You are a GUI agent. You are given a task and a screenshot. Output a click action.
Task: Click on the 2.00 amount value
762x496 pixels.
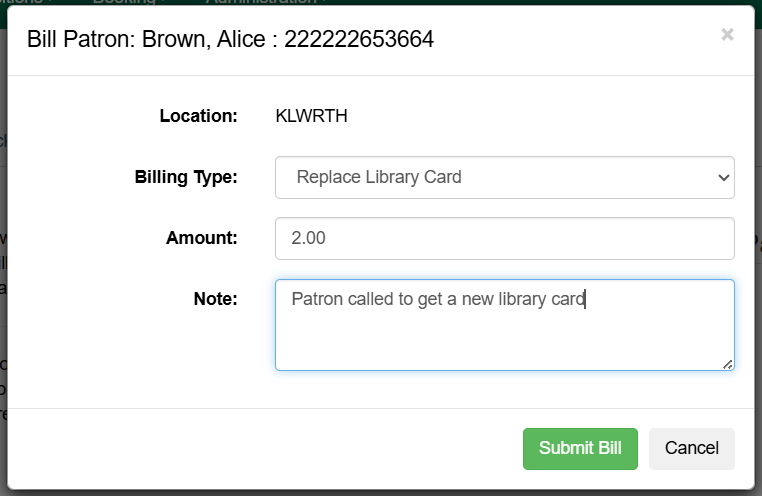[x=308, y=238]
